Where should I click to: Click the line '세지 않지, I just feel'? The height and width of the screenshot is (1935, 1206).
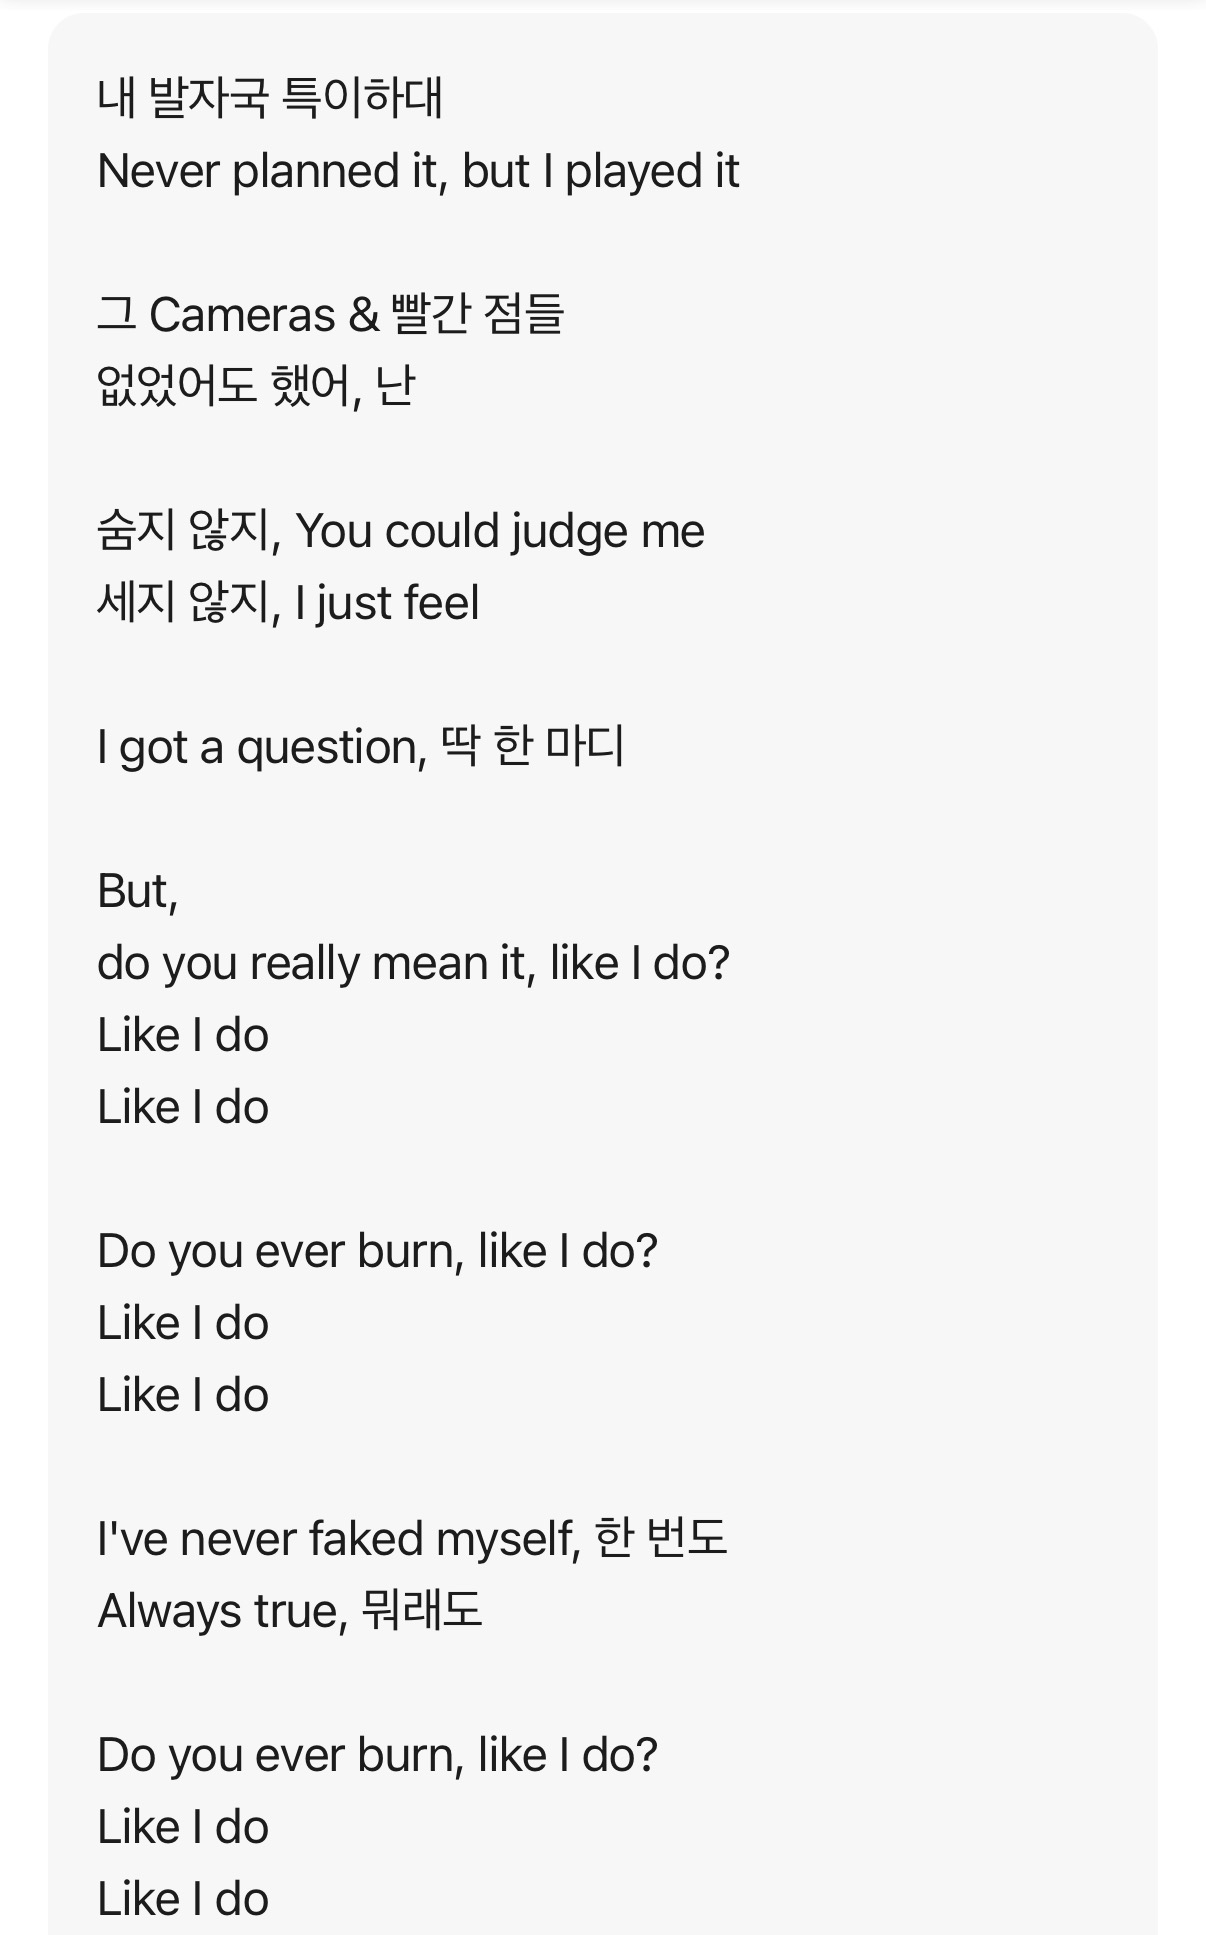[288, 603]
